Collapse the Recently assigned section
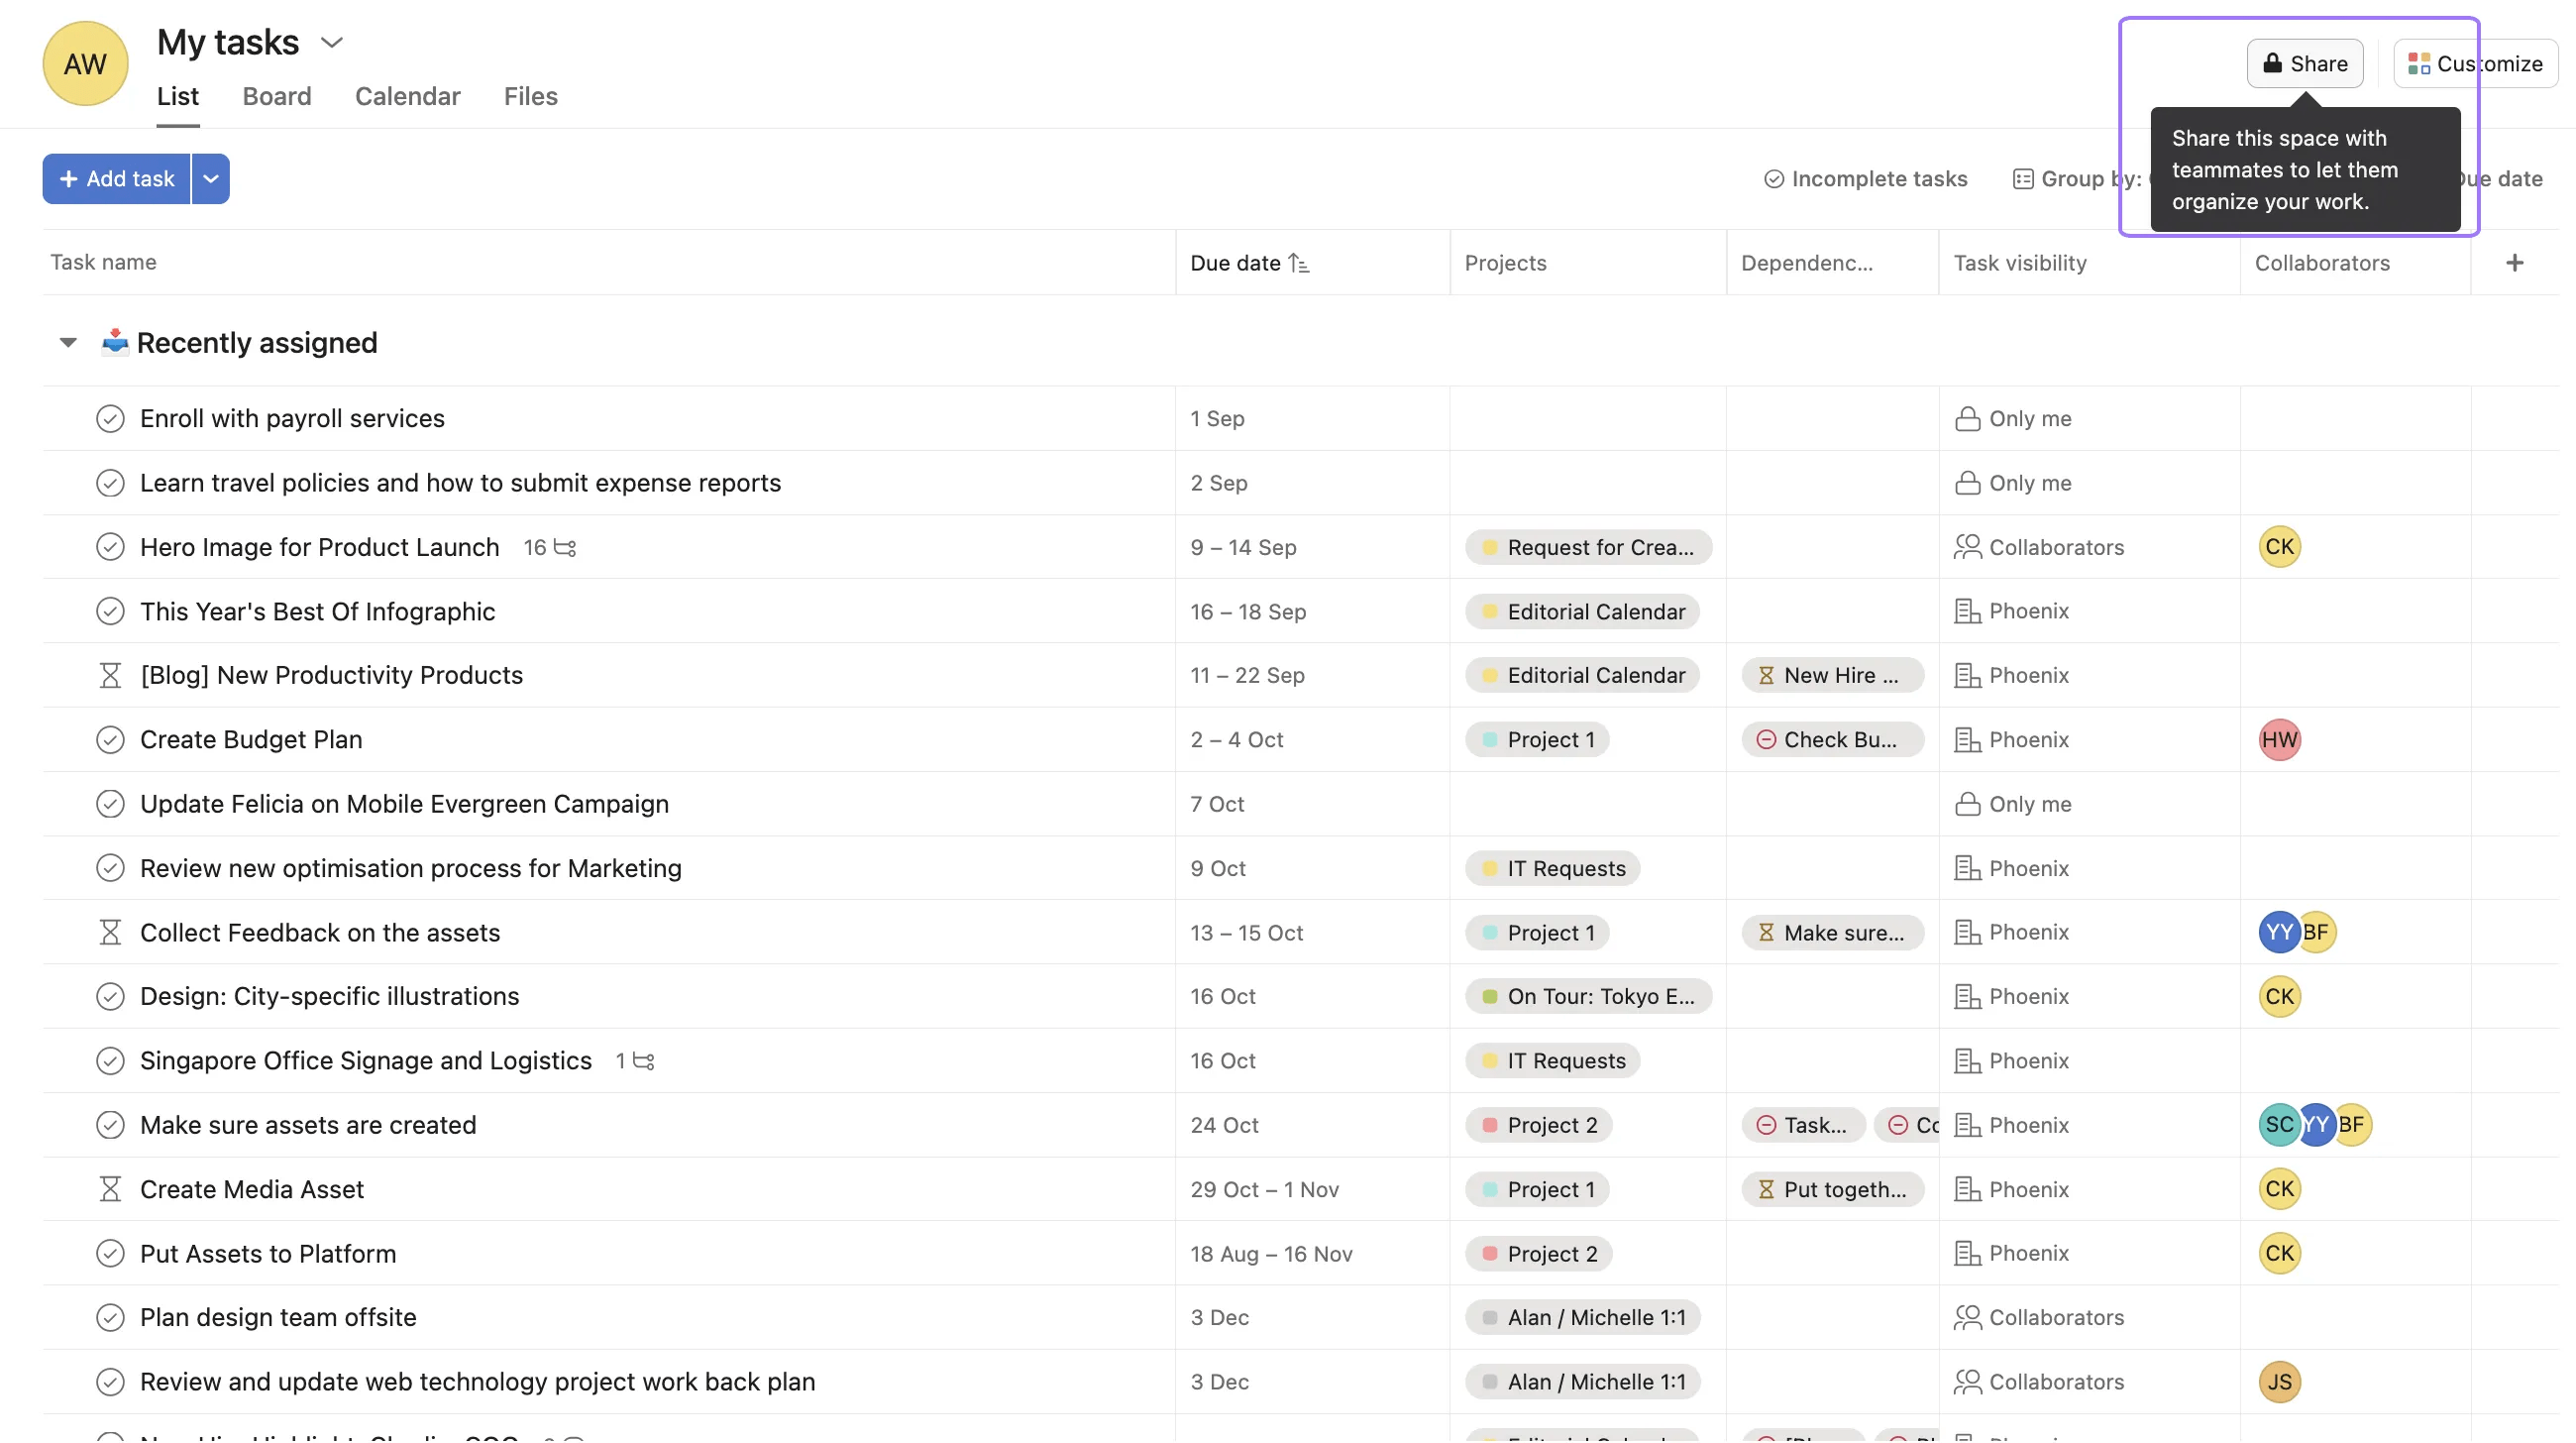 tap(67, 342)
